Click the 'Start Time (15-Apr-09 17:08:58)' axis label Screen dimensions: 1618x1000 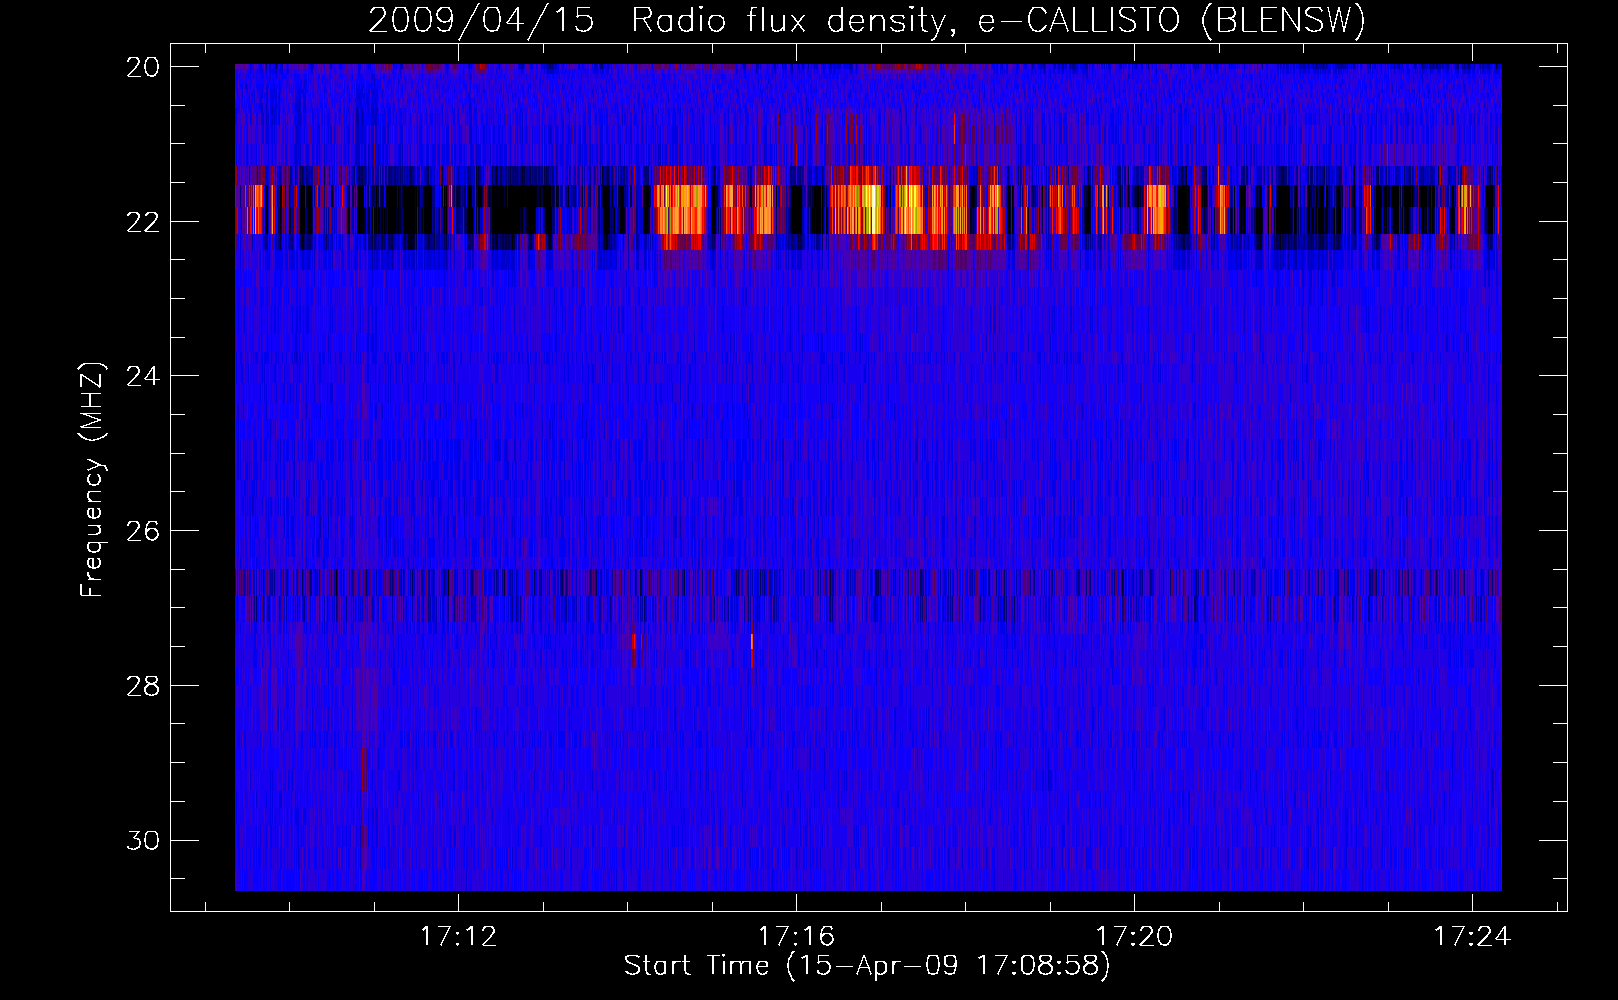tap(867, 966)
